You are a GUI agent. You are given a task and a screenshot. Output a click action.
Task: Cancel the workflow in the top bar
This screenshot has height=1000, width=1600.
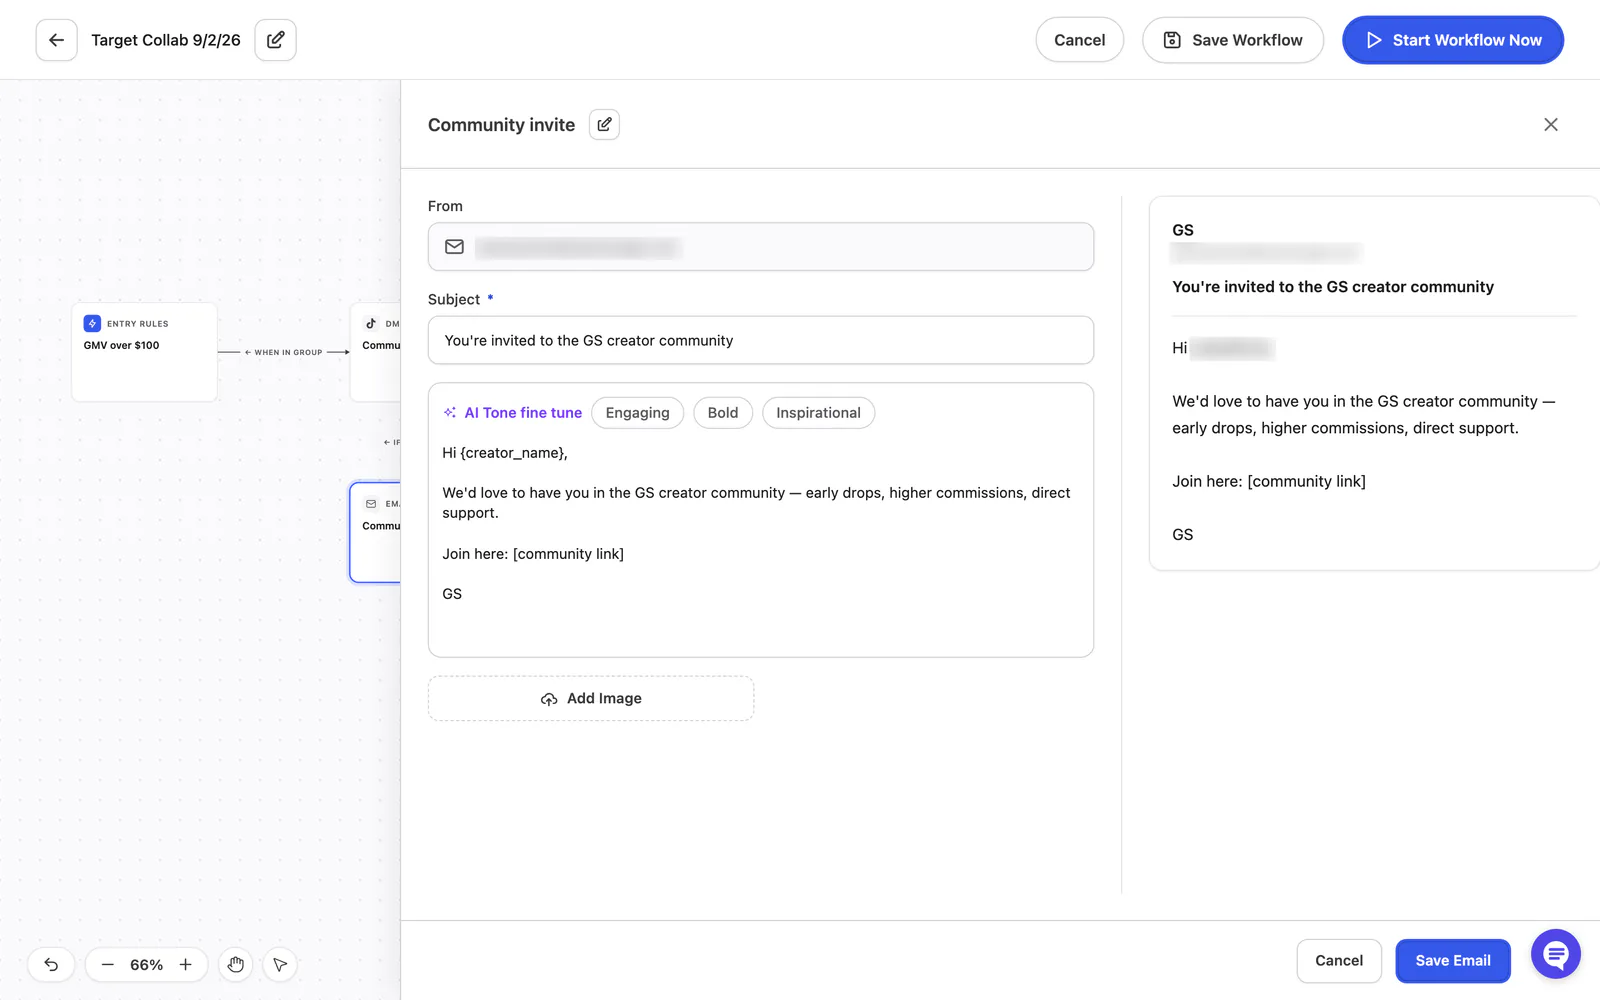pos(1079,40)
